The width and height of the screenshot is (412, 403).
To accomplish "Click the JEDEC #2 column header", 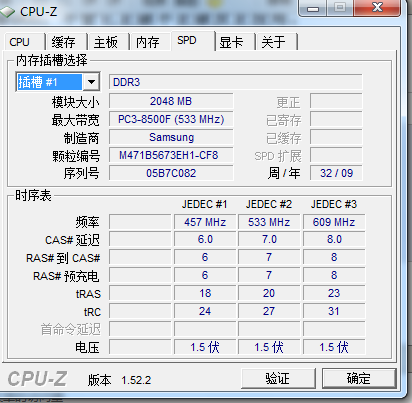I will click(x=269, y=204).
